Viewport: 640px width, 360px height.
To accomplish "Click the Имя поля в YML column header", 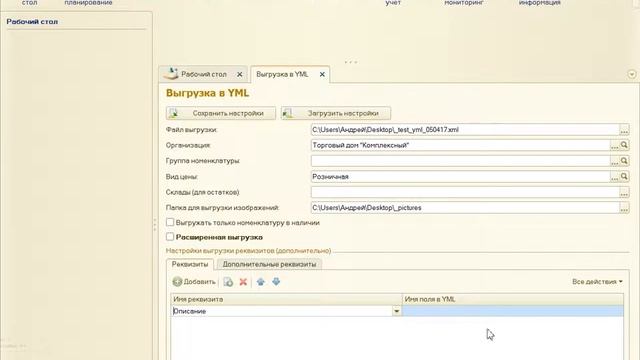I will tap(513, 299).
